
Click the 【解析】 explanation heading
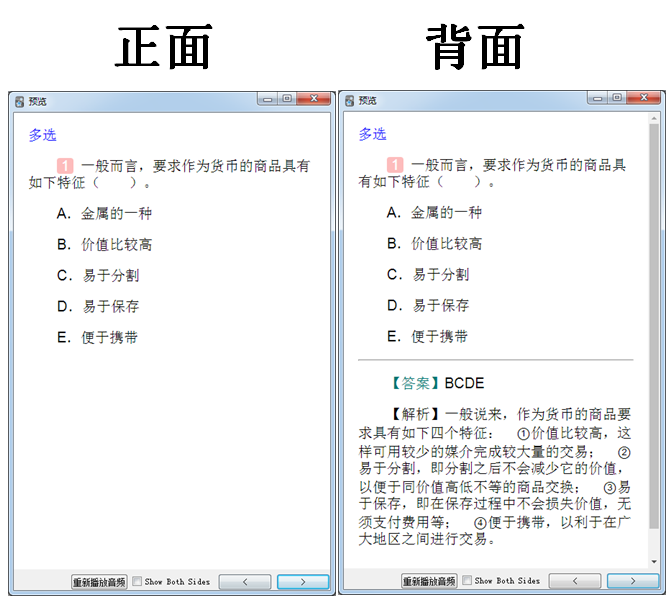415,414
